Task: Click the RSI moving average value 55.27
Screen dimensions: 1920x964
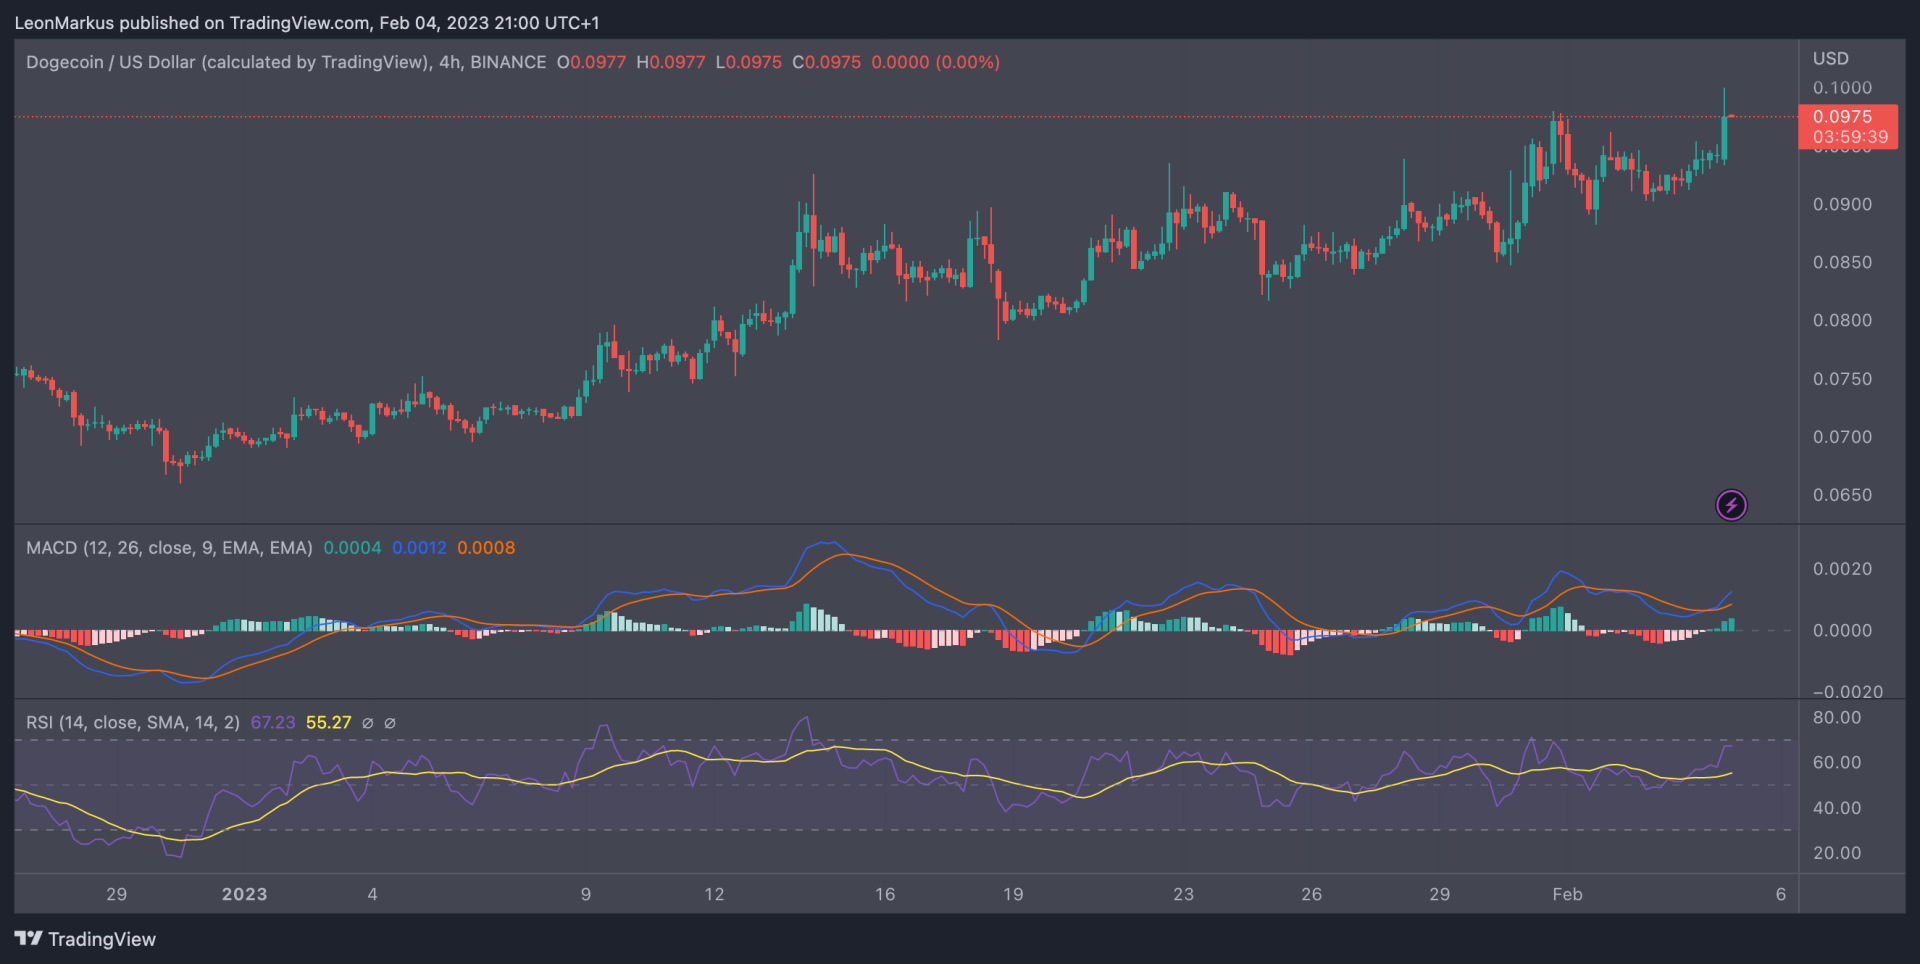Action: 329,723
